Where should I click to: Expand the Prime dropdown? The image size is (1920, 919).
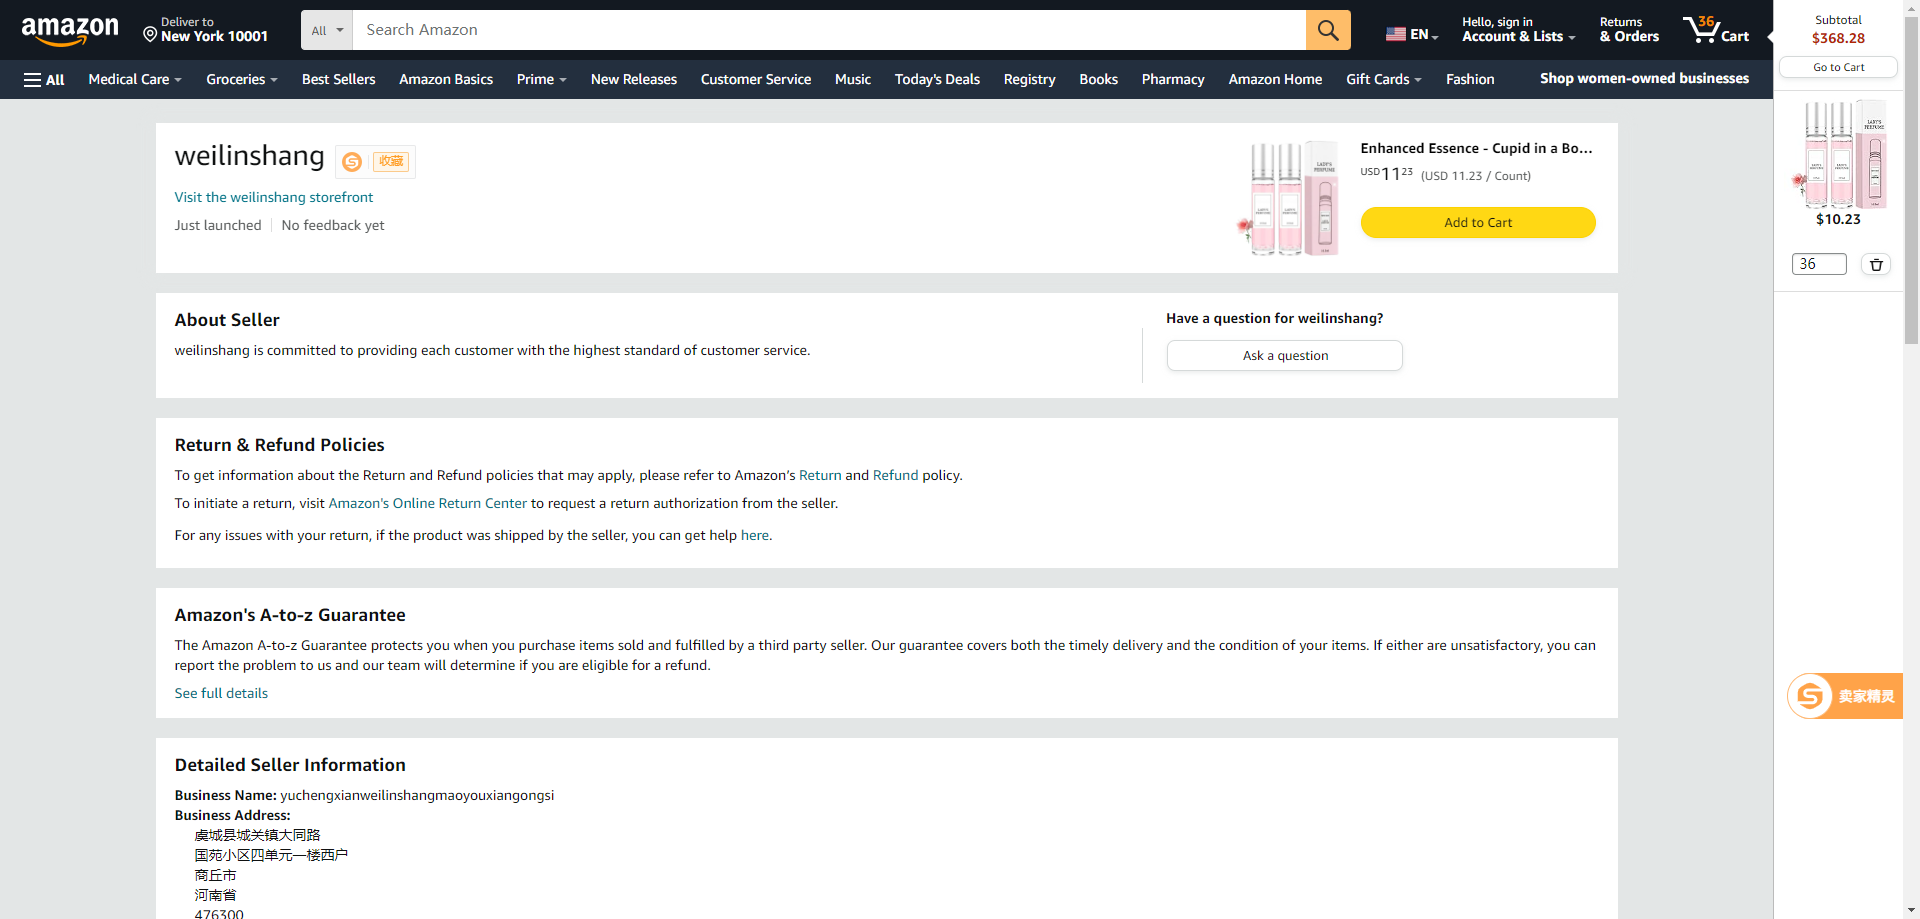click(x=541, y=79)
